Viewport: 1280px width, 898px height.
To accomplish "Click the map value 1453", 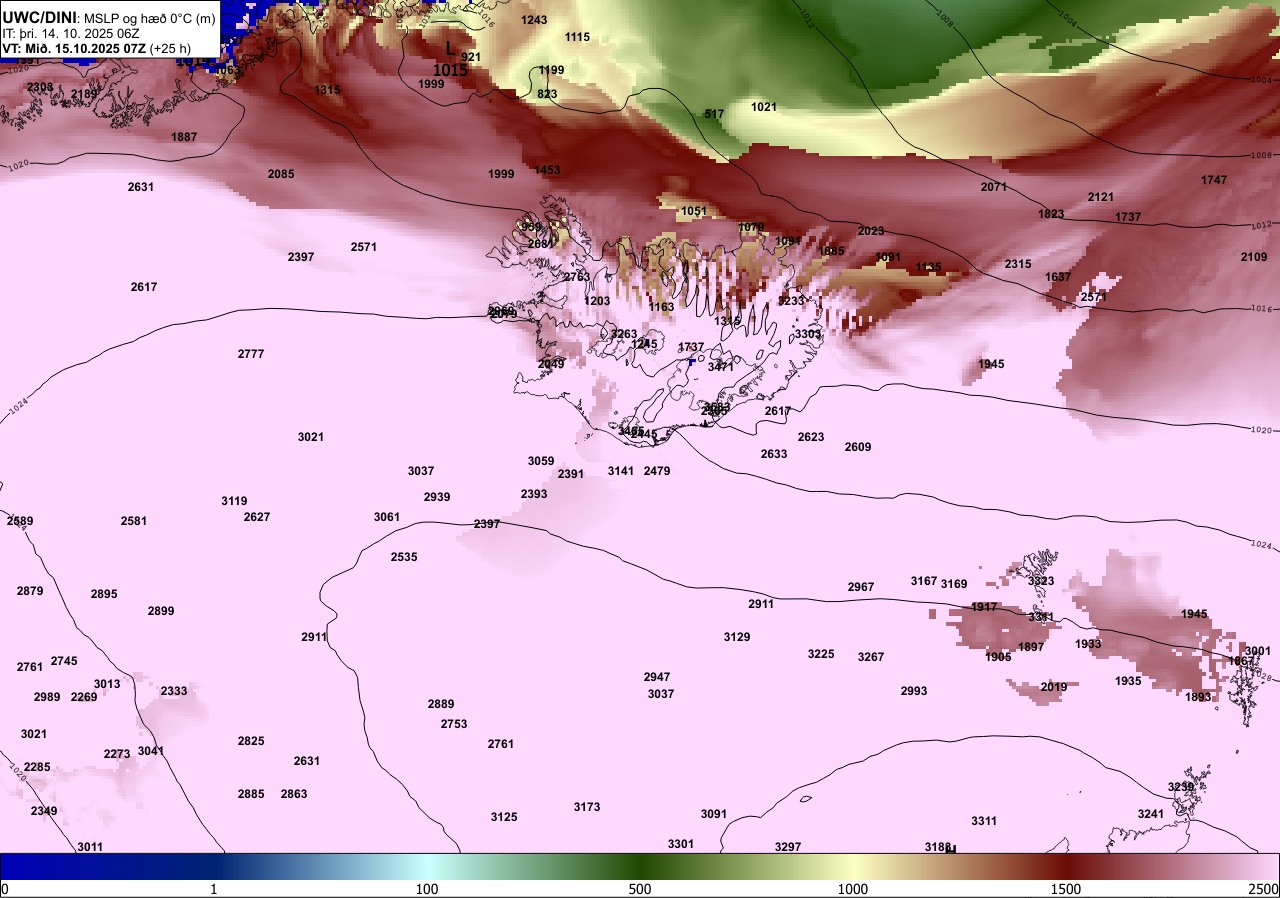I will [x=548, y=170].
